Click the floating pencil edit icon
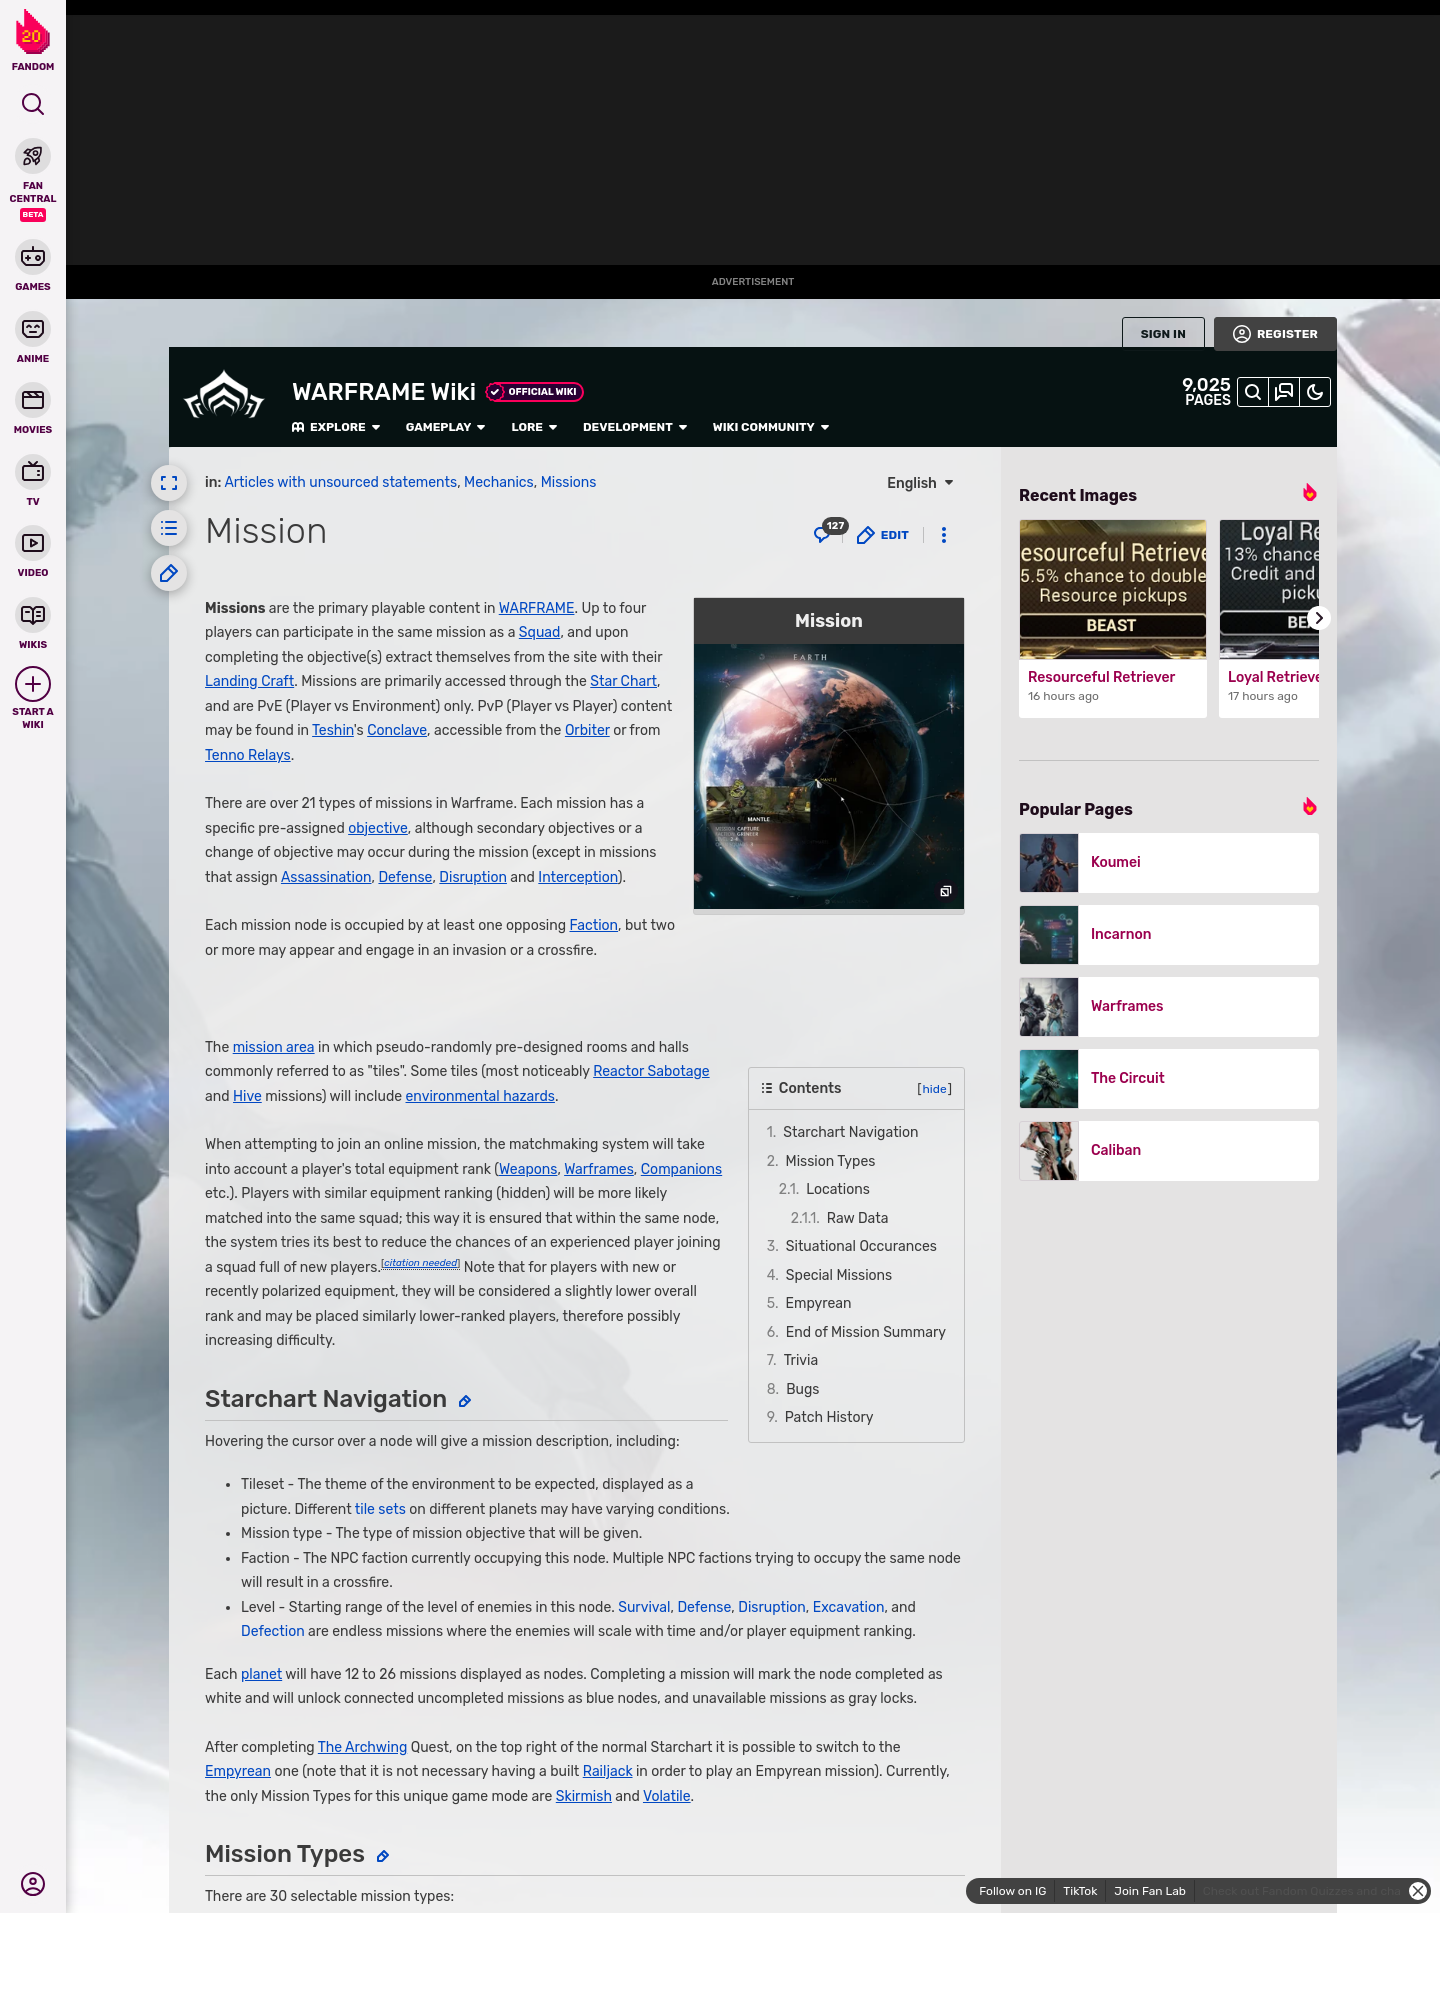Screen dimensions: 1440x2000 (169, 573)
